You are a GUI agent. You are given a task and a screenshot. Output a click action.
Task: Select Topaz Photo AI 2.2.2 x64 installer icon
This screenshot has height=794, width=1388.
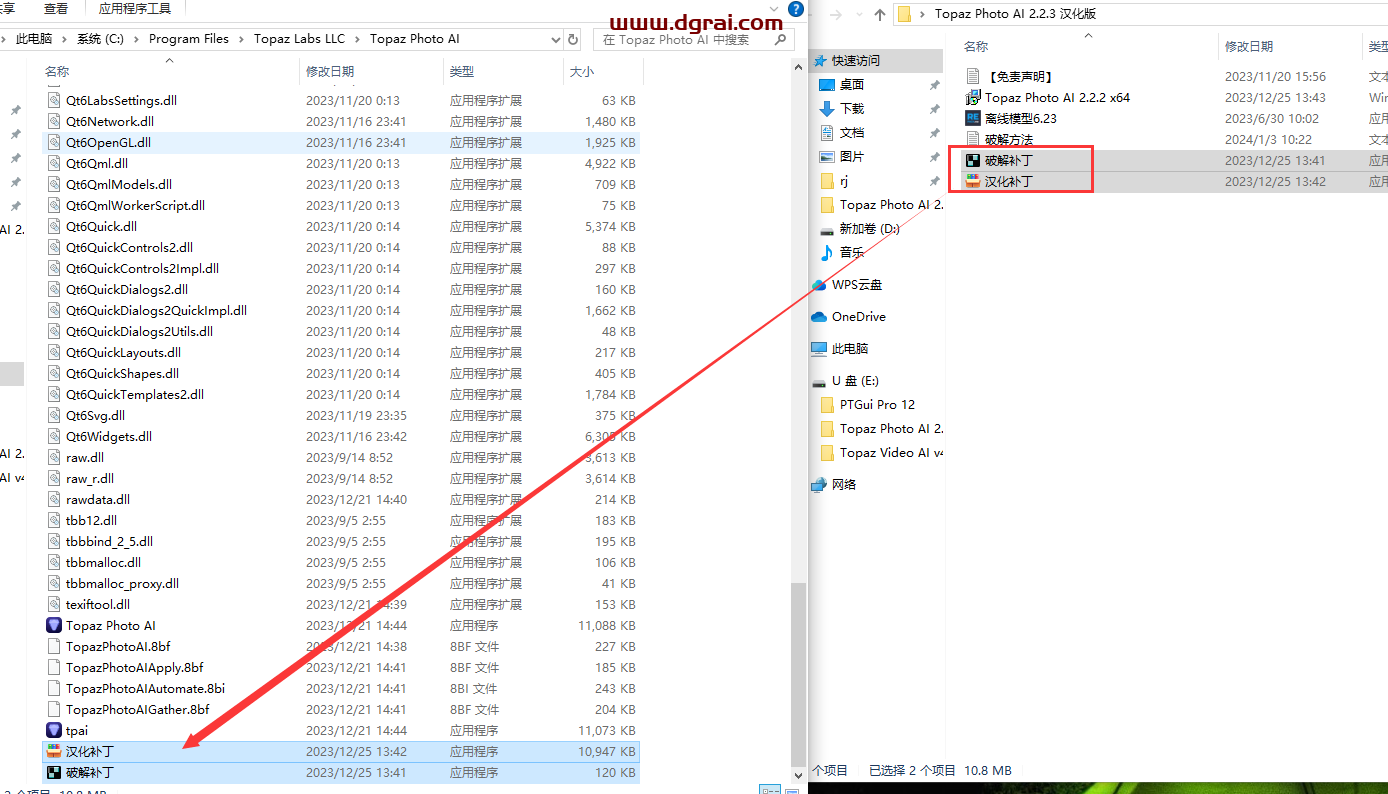973,97
